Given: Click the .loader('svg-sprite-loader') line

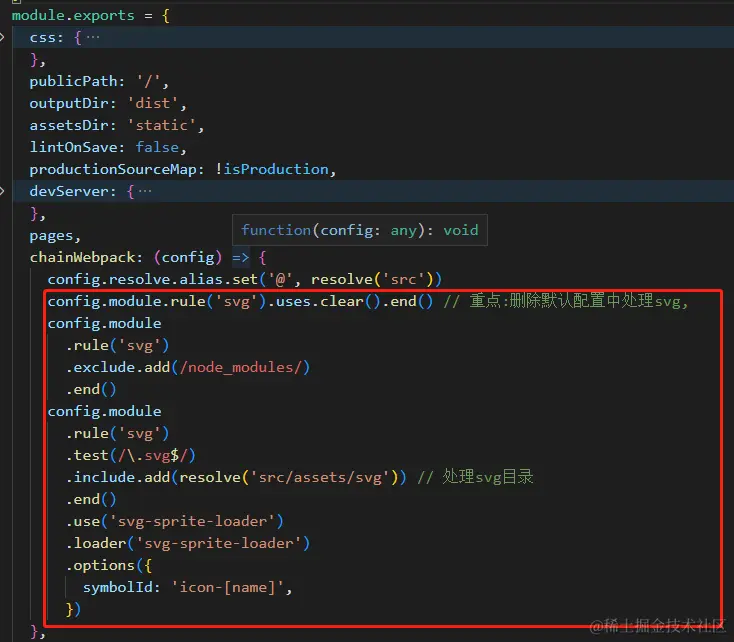Looking at the screenshot, I should [x=188, y=543].
